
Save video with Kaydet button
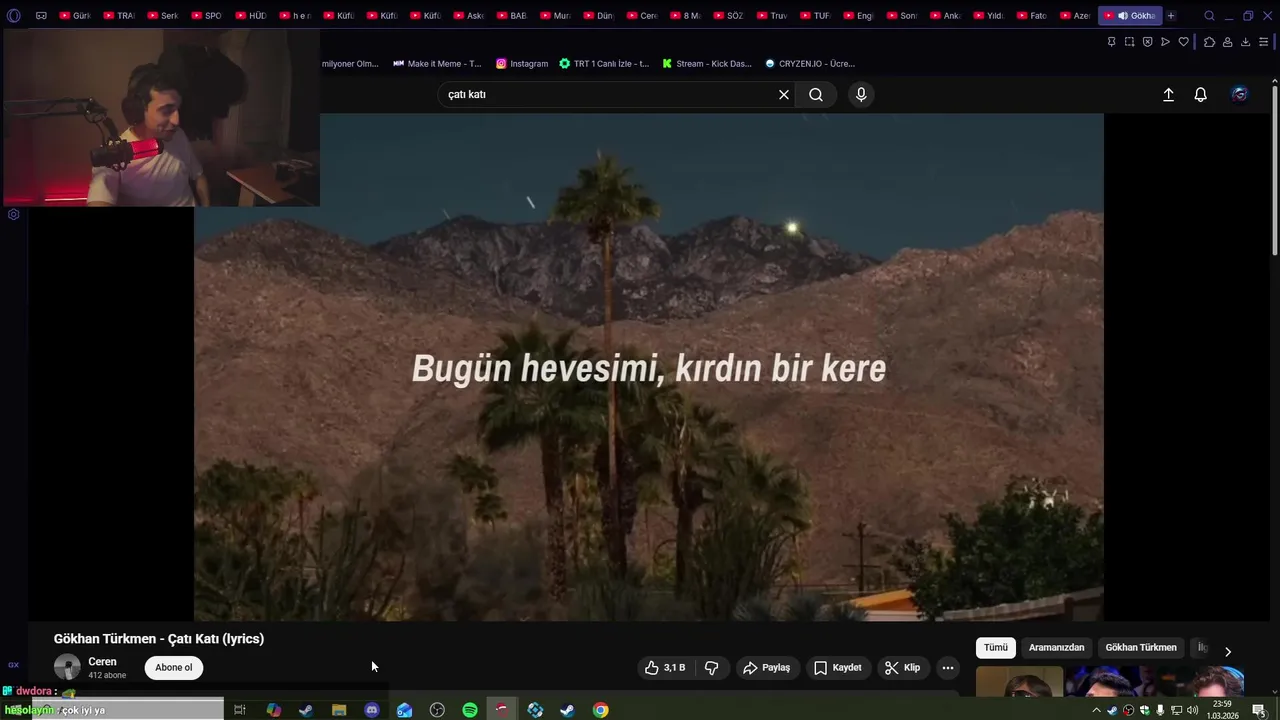(x=837, y=668)
